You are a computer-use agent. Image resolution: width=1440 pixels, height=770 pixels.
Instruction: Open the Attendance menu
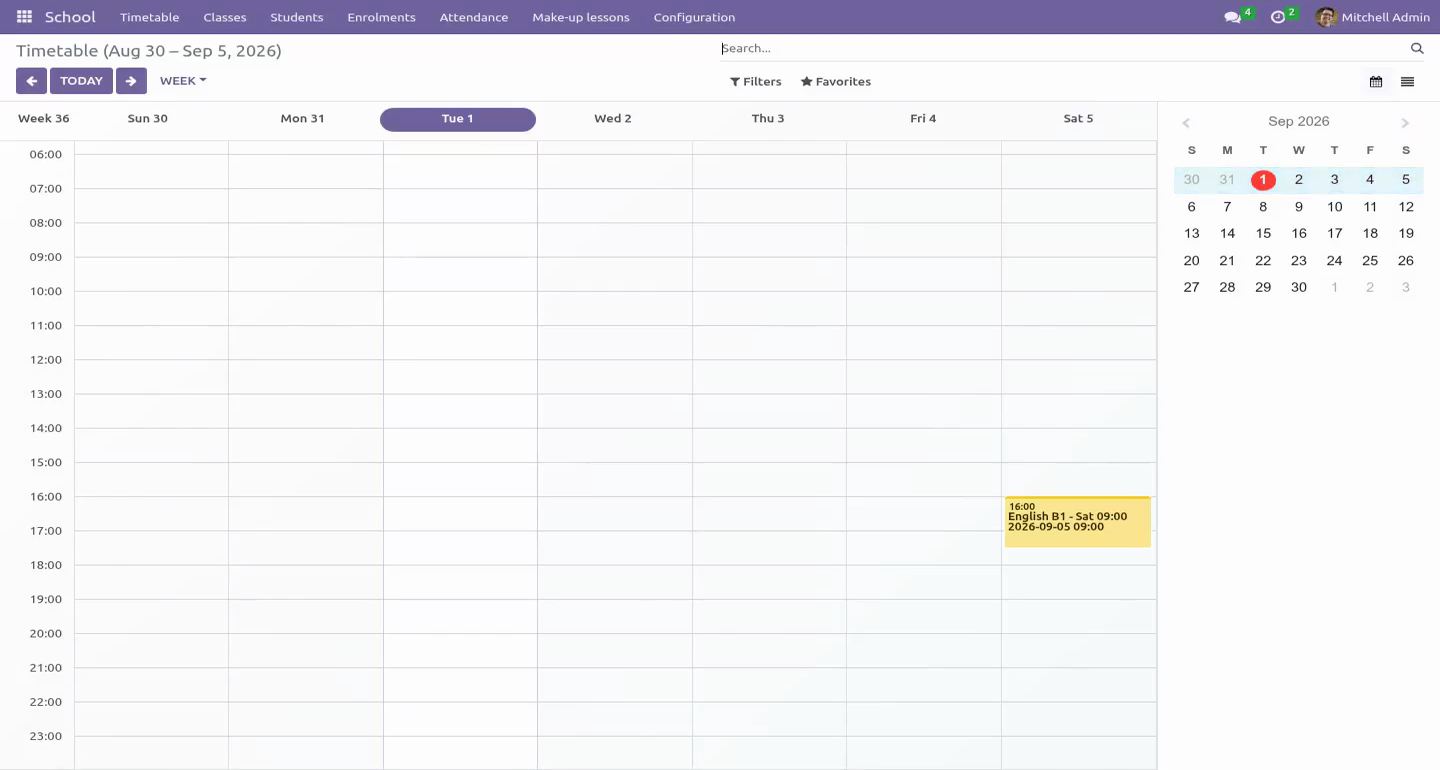pos(474,17)
